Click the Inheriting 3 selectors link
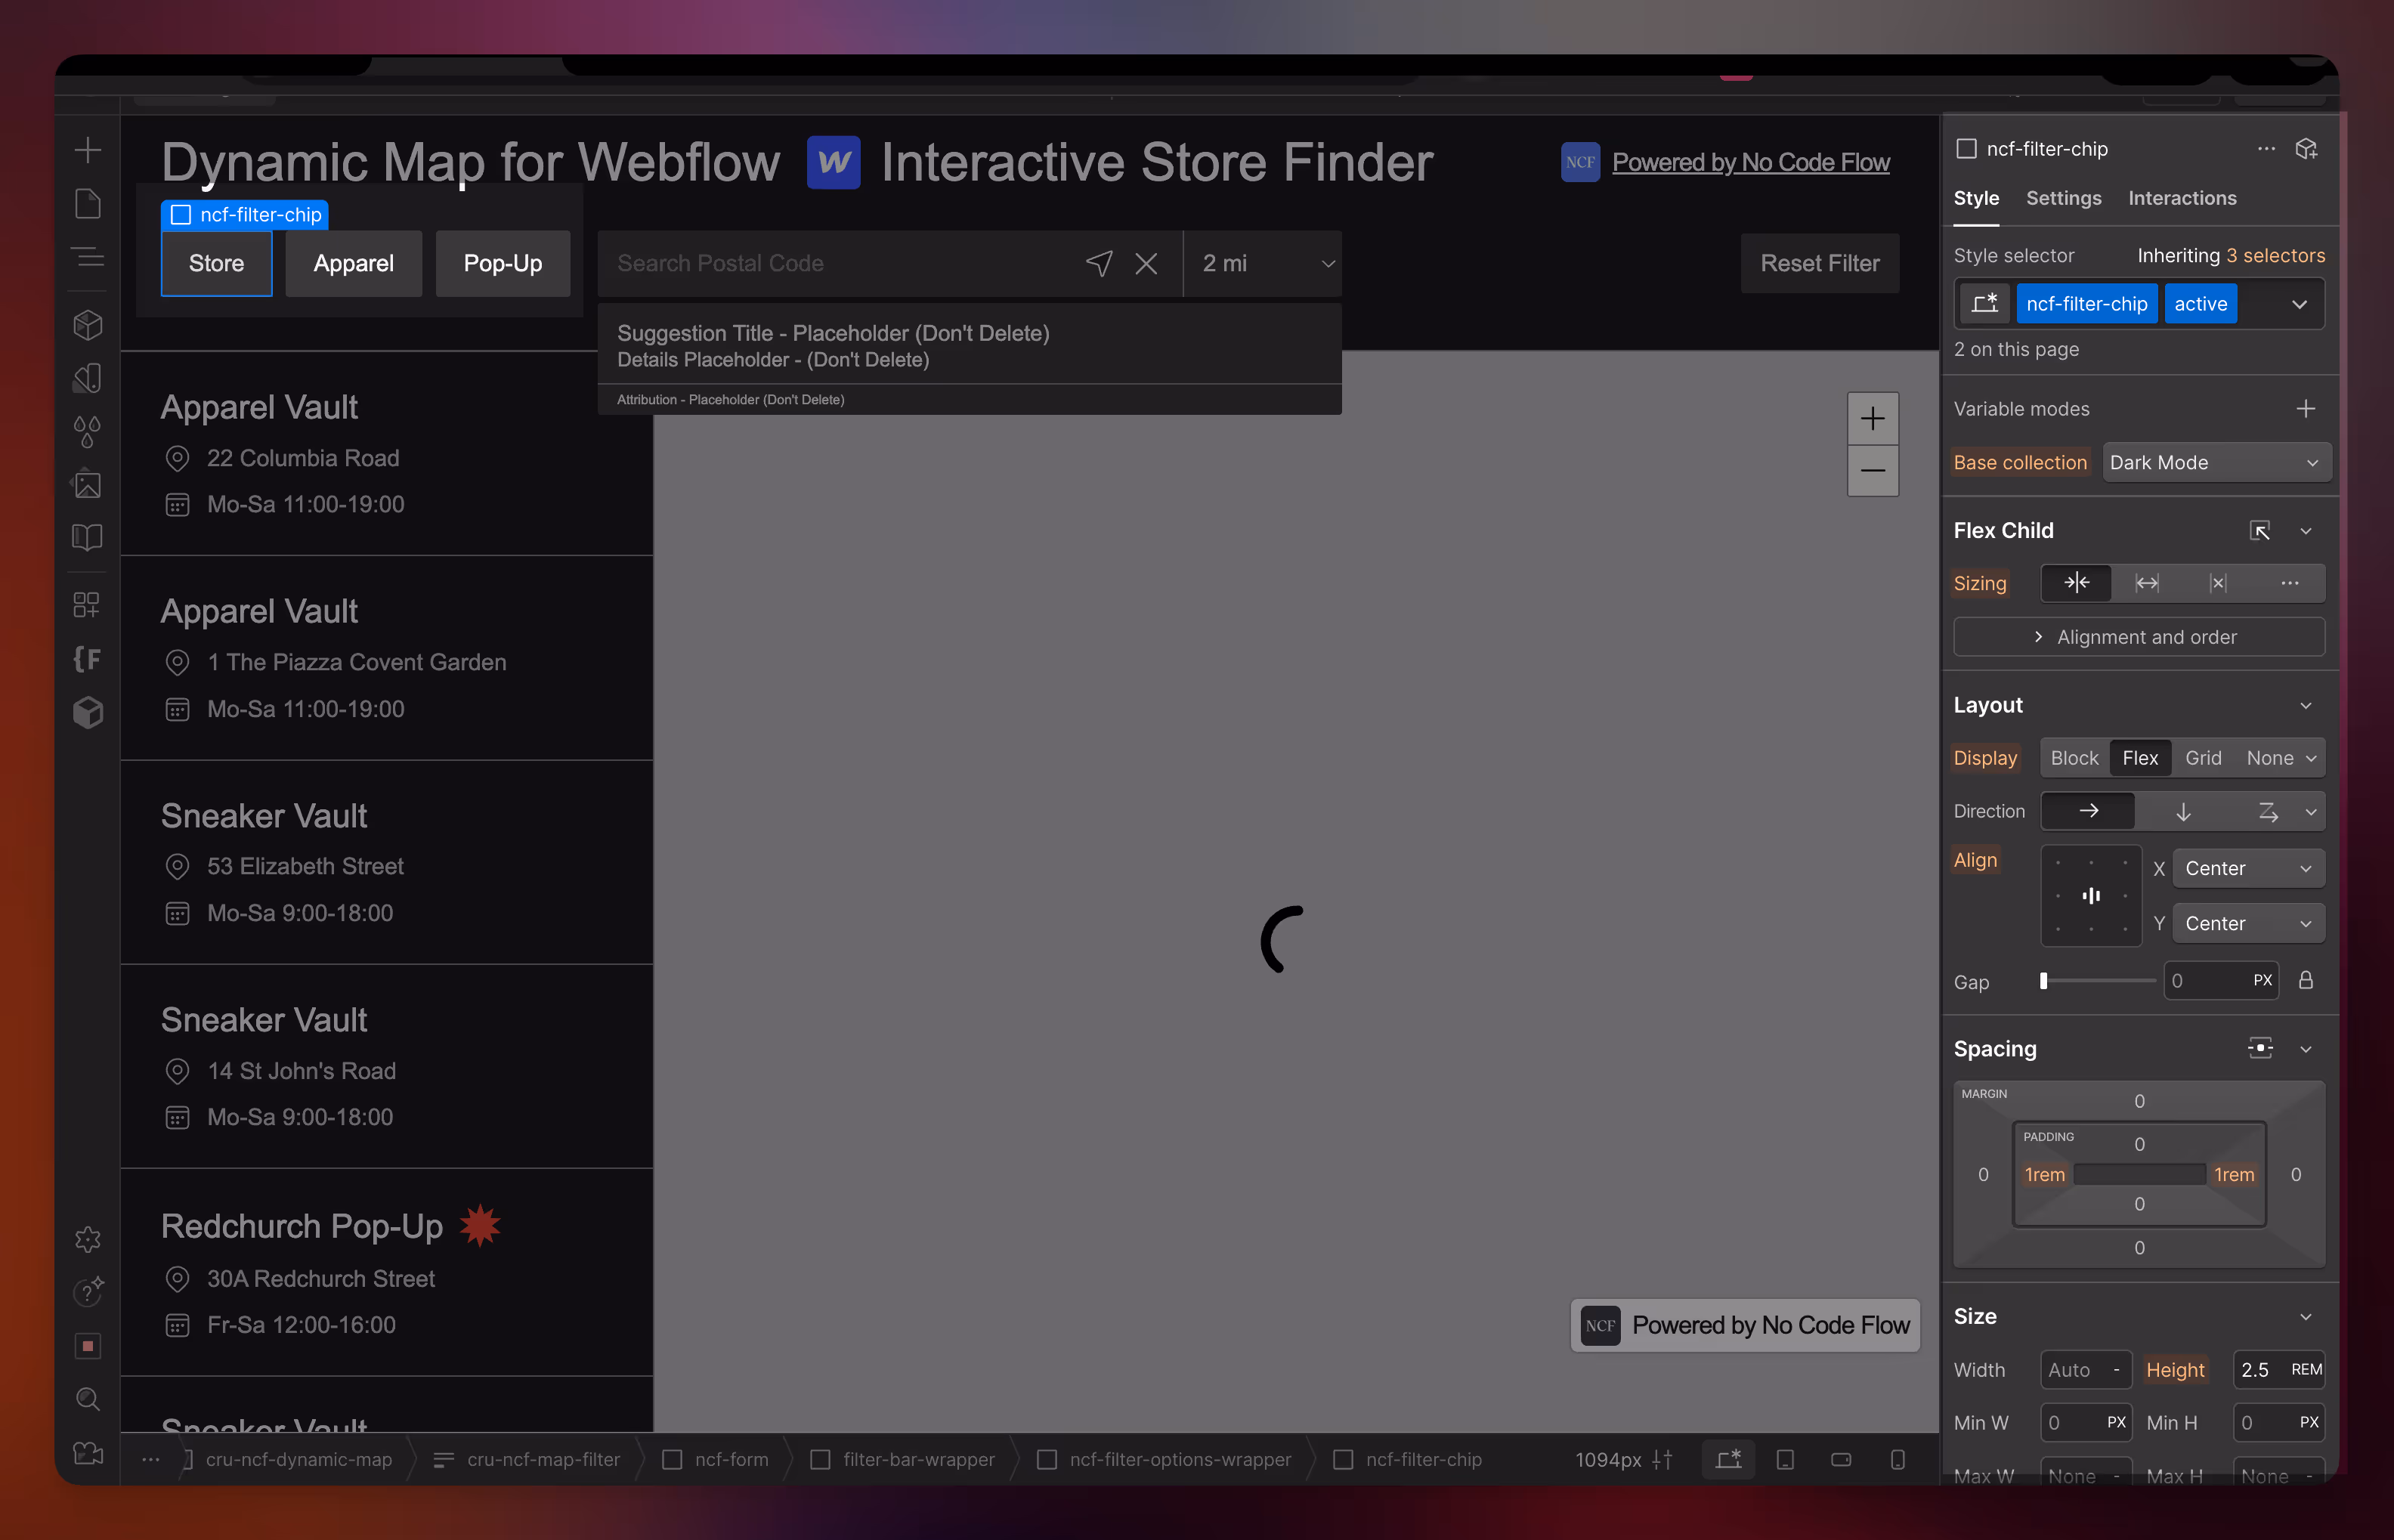The image size is (2394, 1540). [2230, 255]
